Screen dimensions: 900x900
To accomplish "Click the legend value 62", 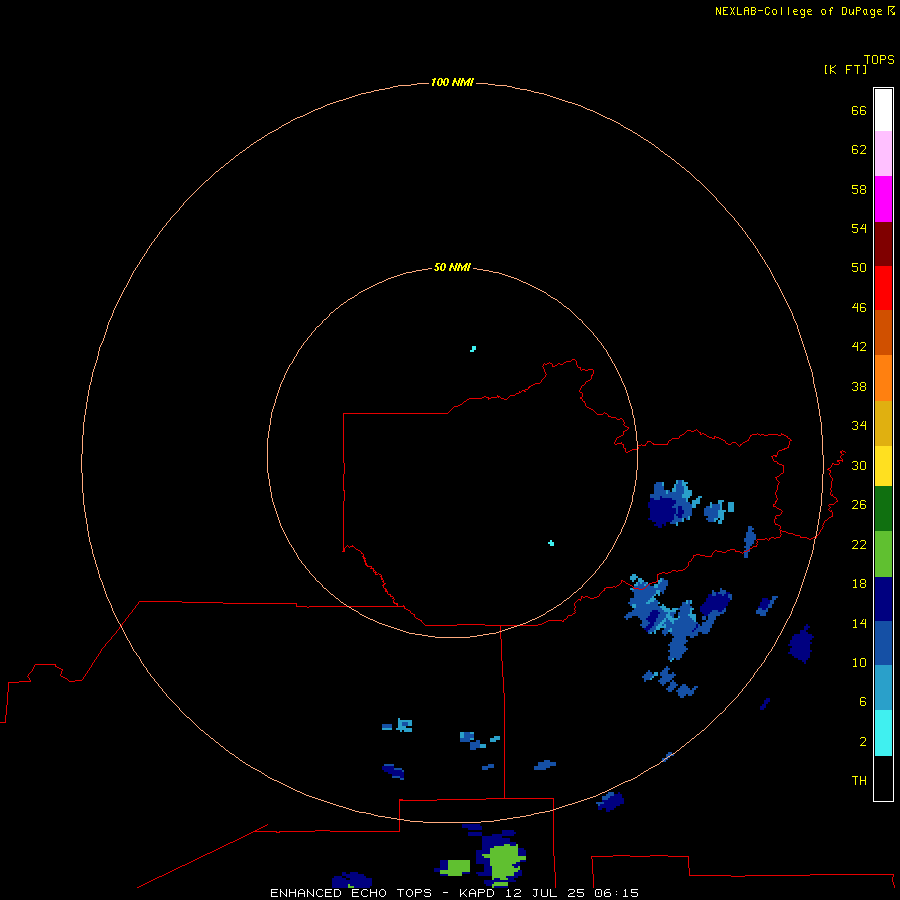I will pos(859,150).
